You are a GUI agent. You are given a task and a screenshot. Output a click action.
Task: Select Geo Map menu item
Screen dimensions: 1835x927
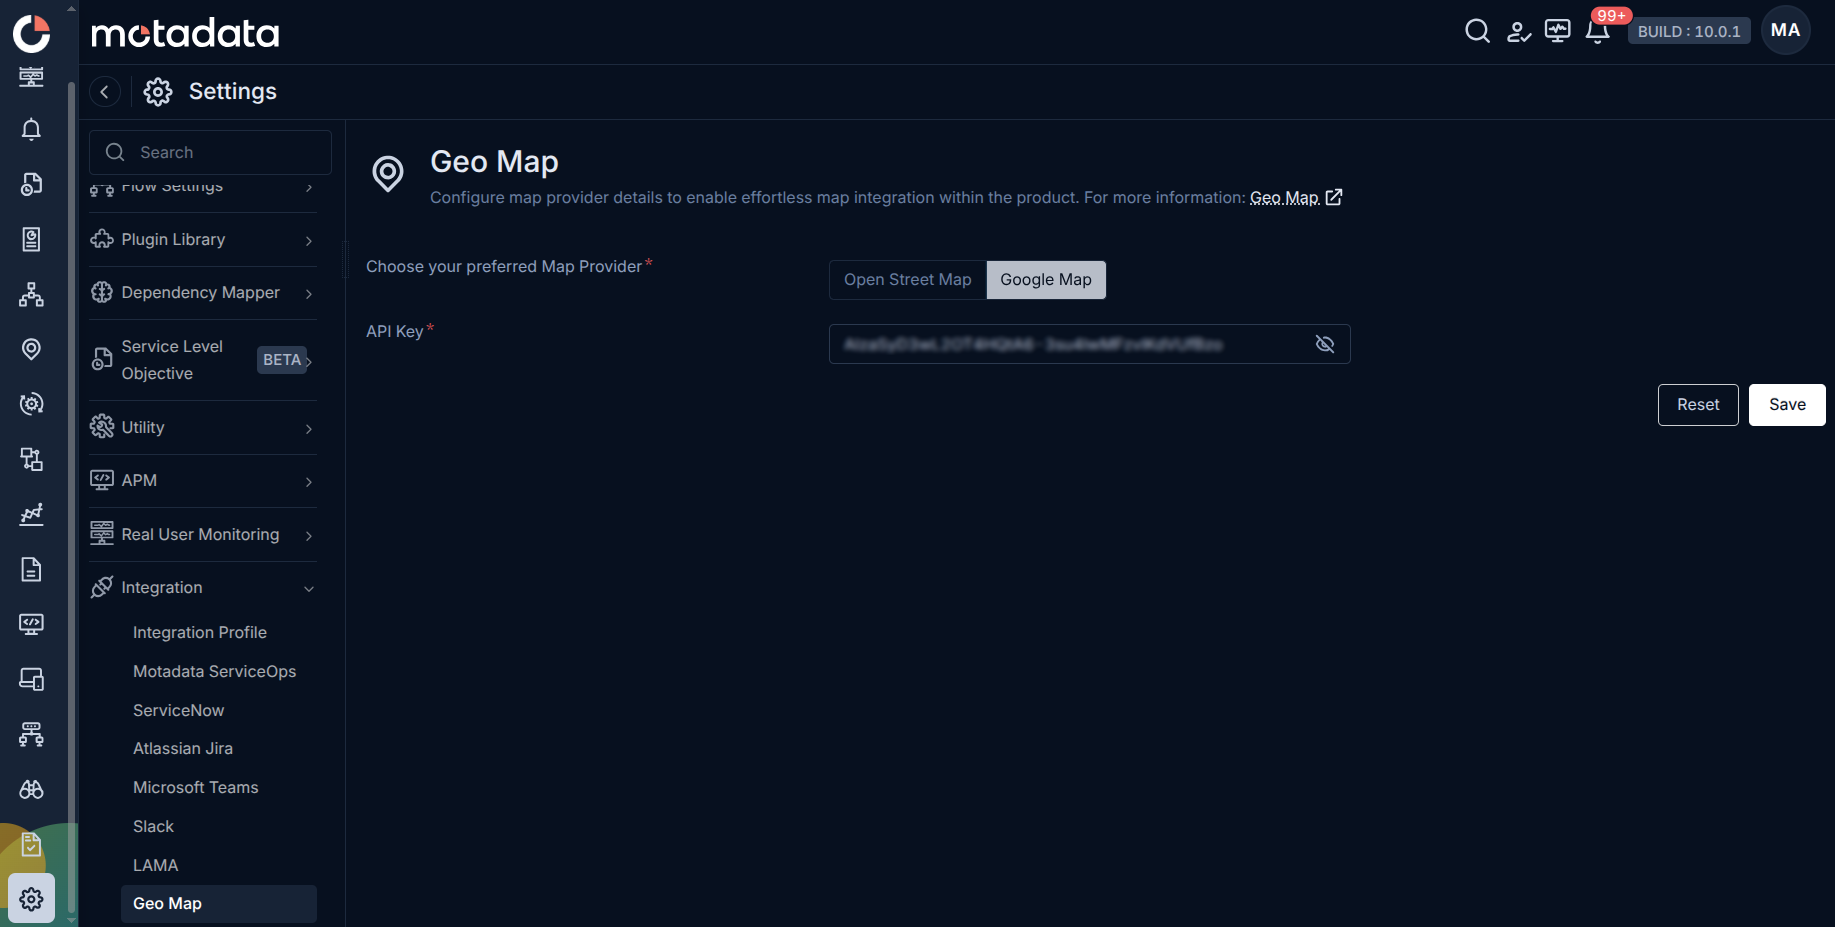tap(219, 904)
